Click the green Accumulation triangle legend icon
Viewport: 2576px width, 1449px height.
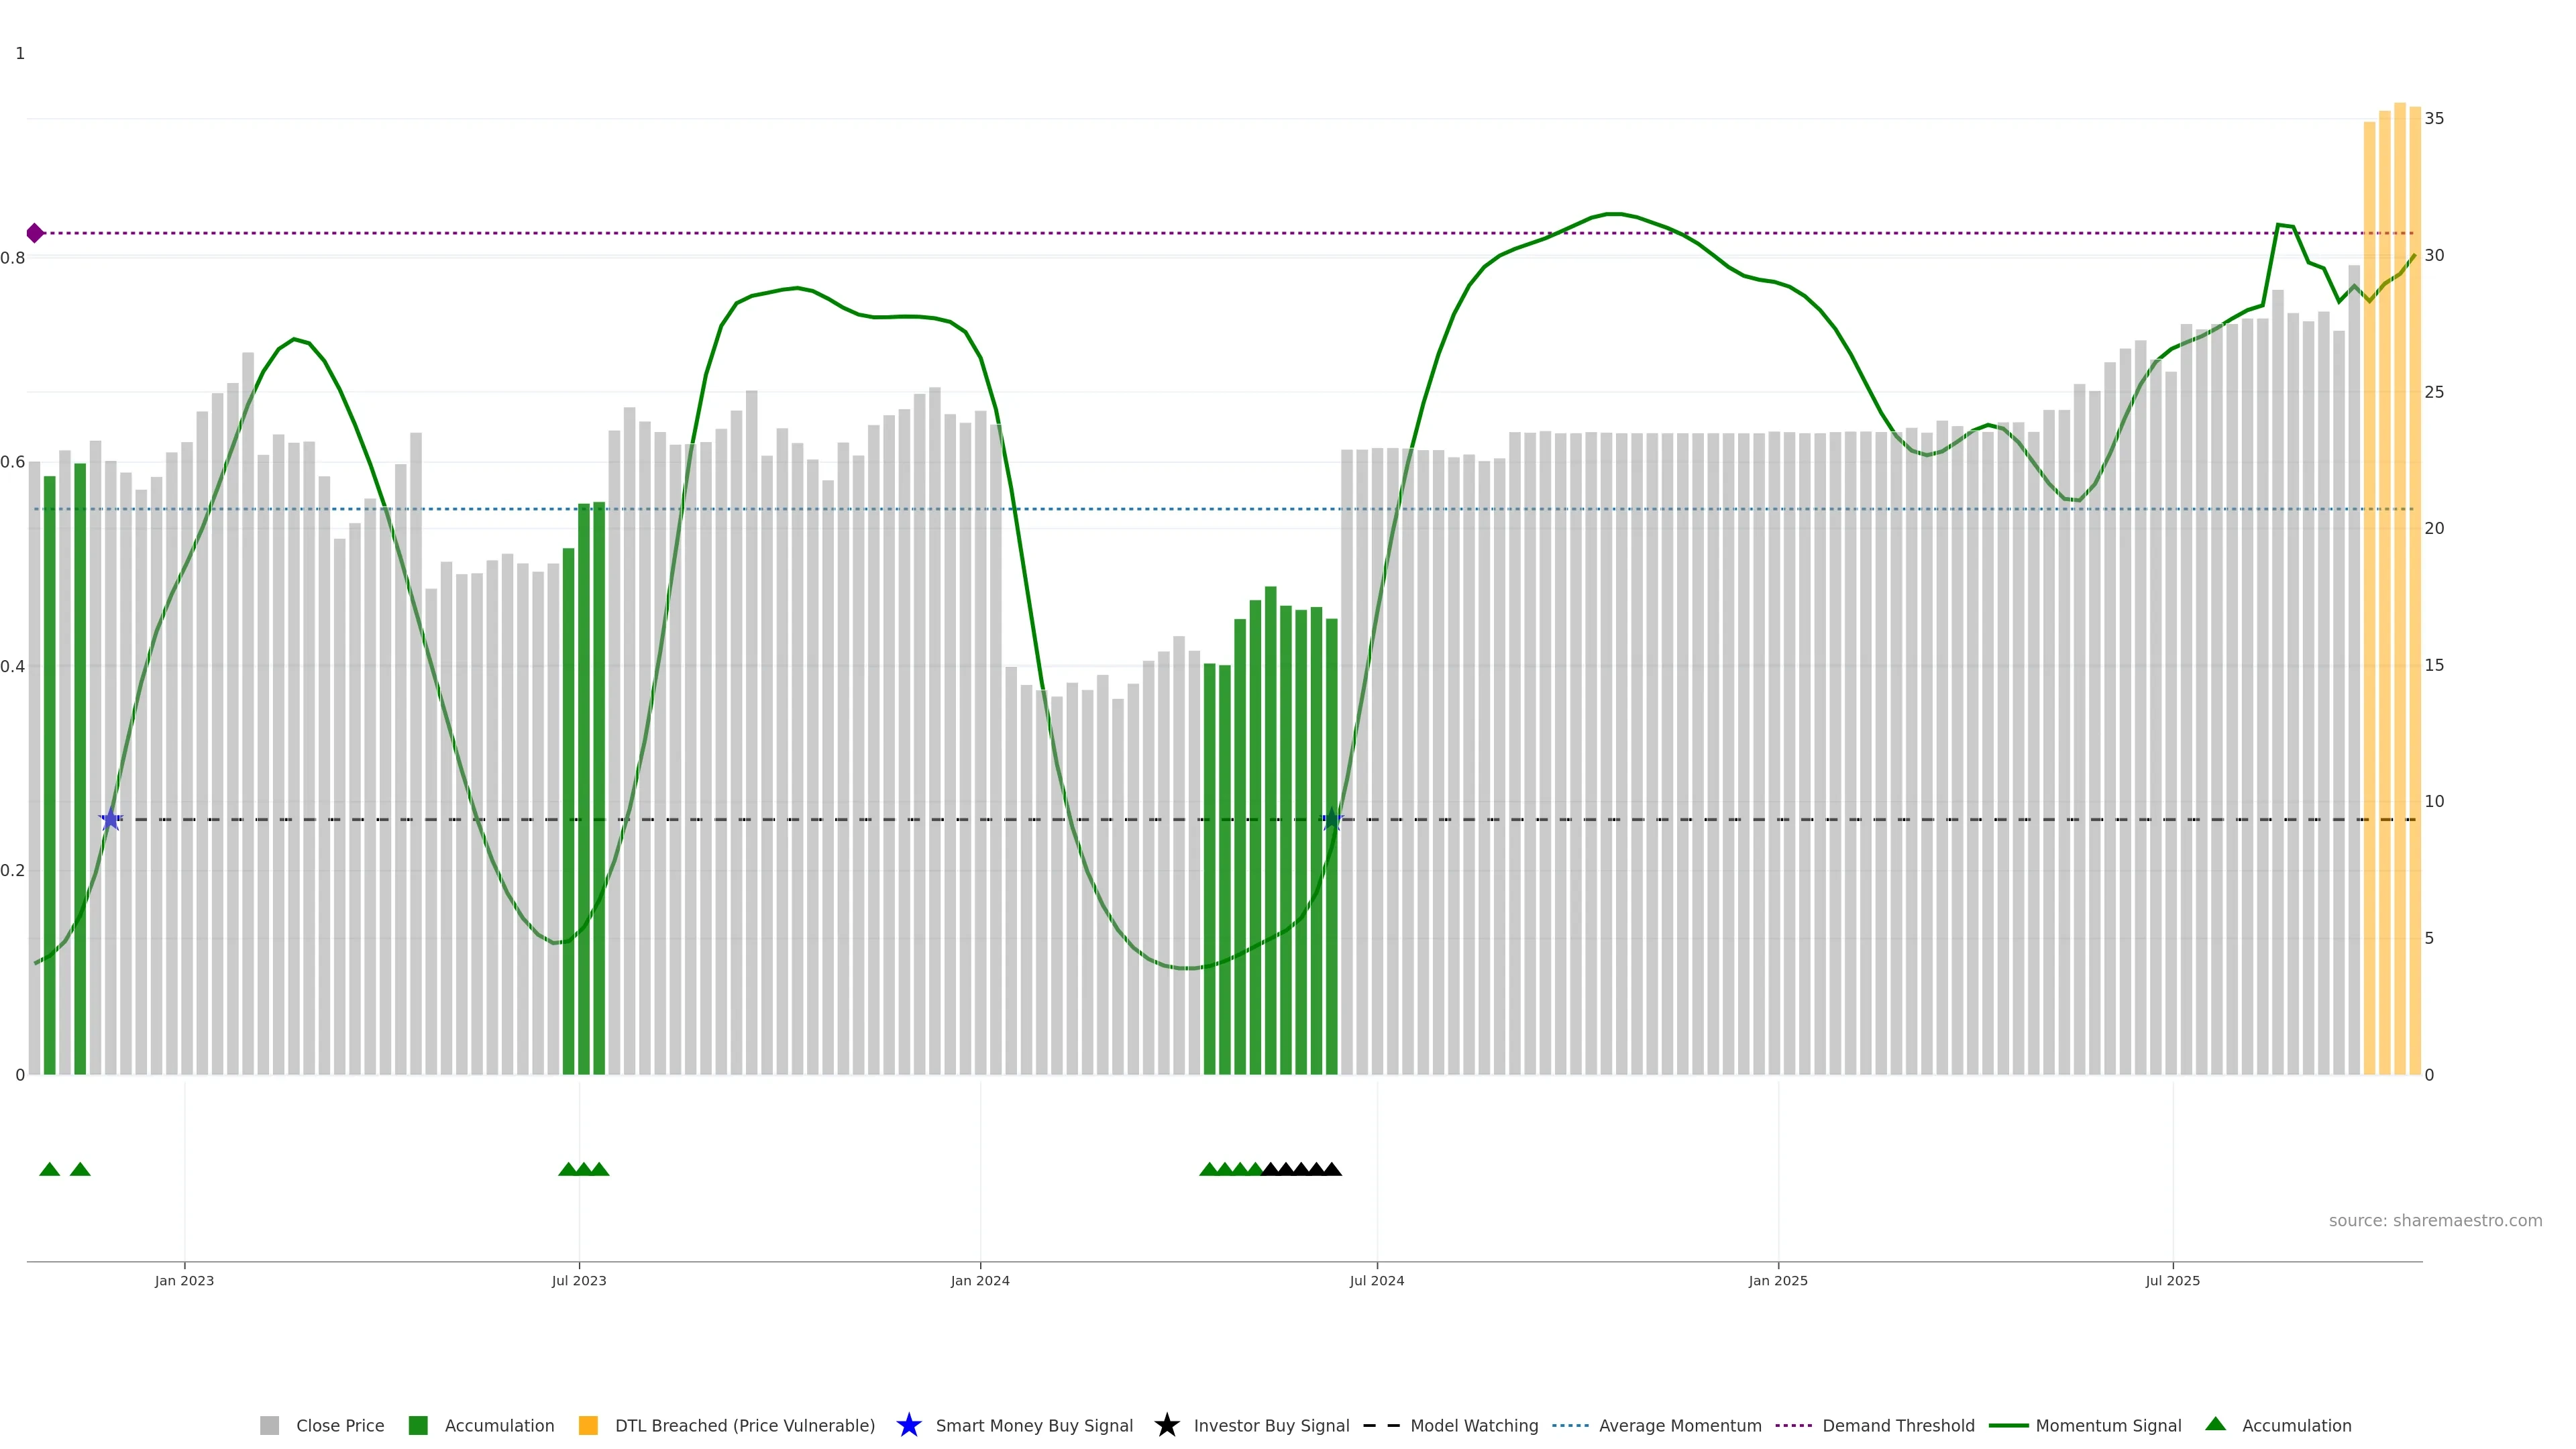coord(2215,1424)
